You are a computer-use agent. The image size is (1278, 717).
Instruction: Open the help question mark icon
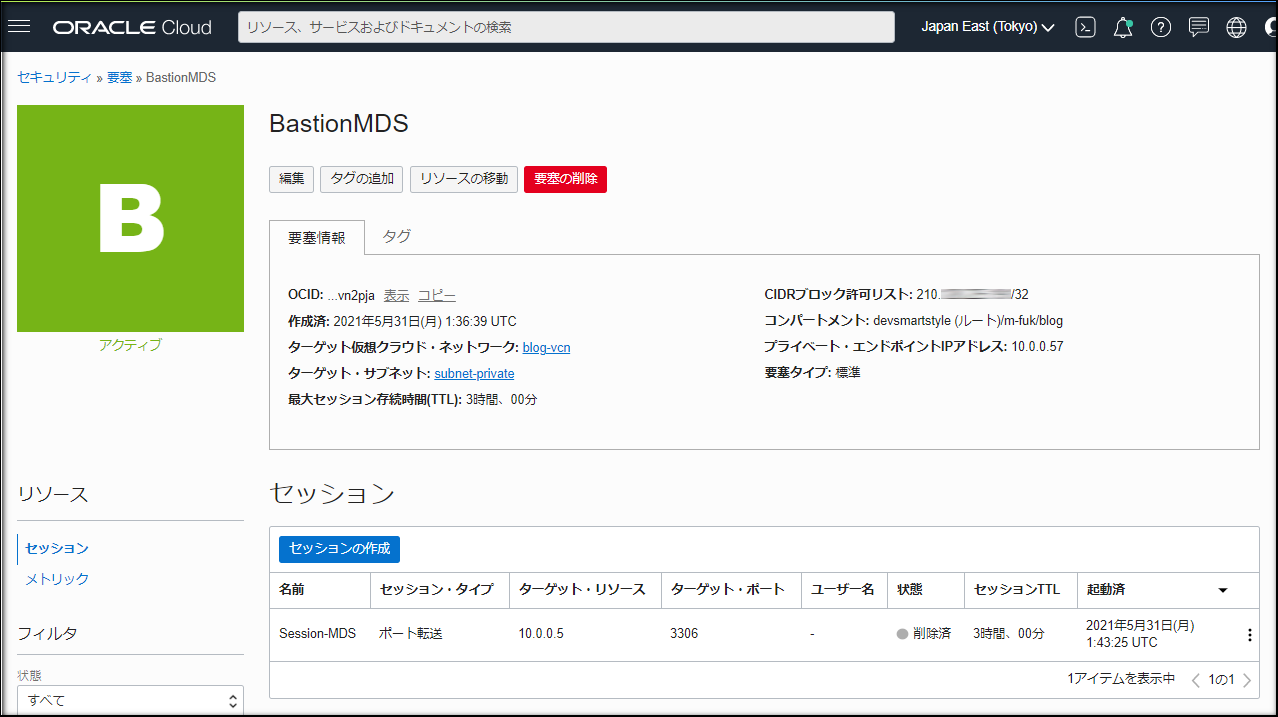click(1160, 27)
